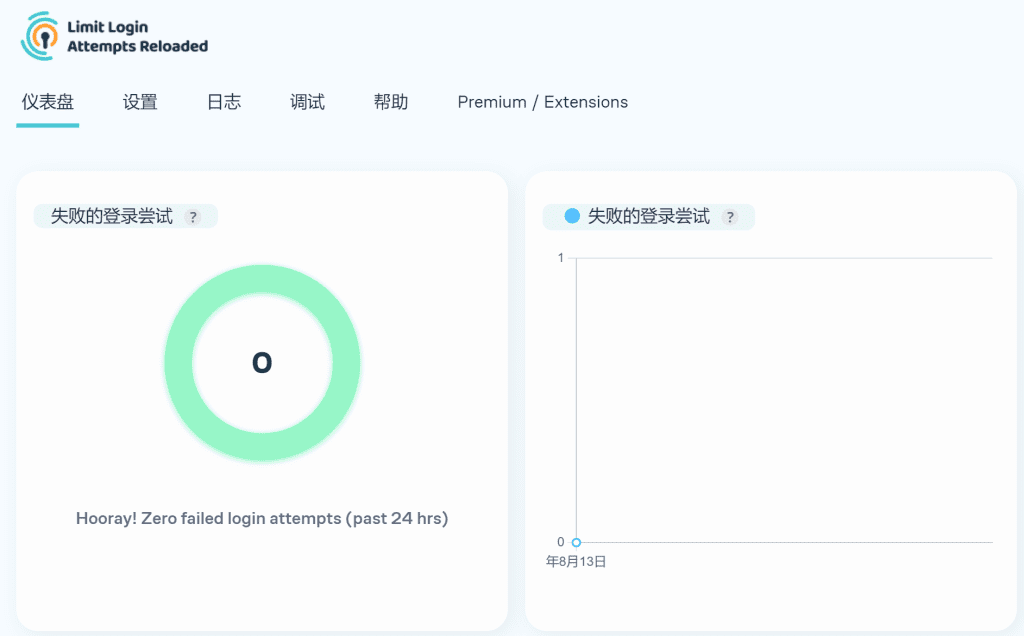The height and width of the screenshot is (636, 1024).
Task: Select the 调试 tab
Action: (307, 102)
